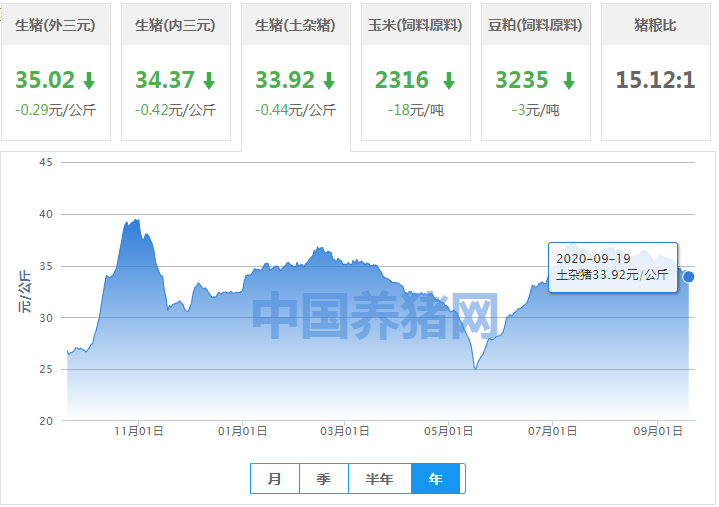Image resolution: width=719 pixels, height=507 pixels.
Task: Click the -18元/吨 change text
Action: [x=416, y=110]
